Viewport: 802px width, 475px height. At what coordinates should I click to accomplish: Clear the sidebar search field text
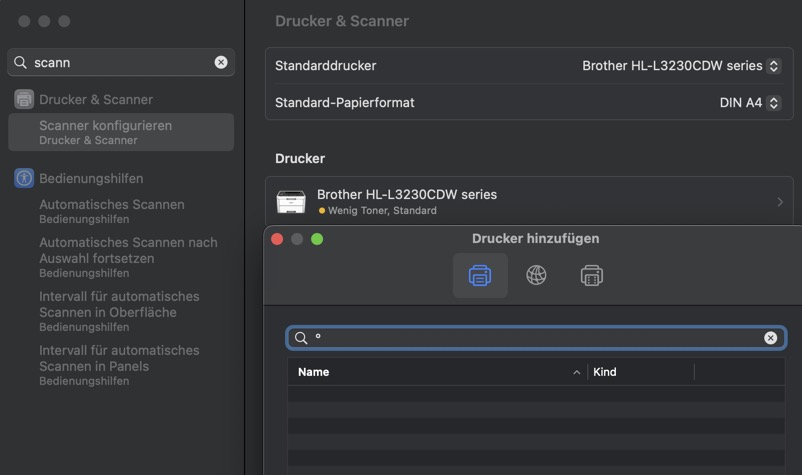click(x=221, y=62)
